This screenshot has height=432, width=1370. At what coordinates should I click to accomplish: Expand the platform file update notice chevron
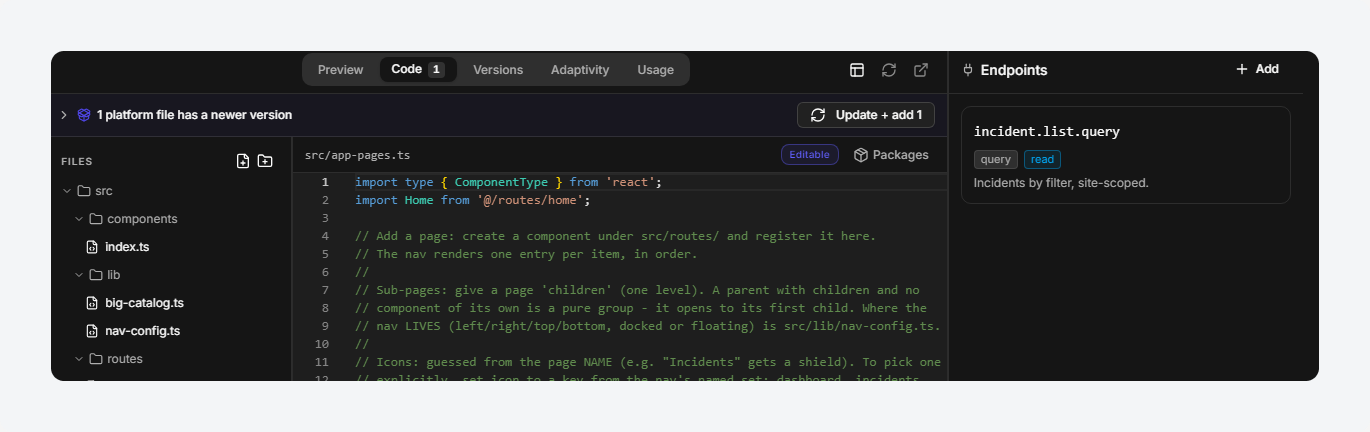(64, 115)
